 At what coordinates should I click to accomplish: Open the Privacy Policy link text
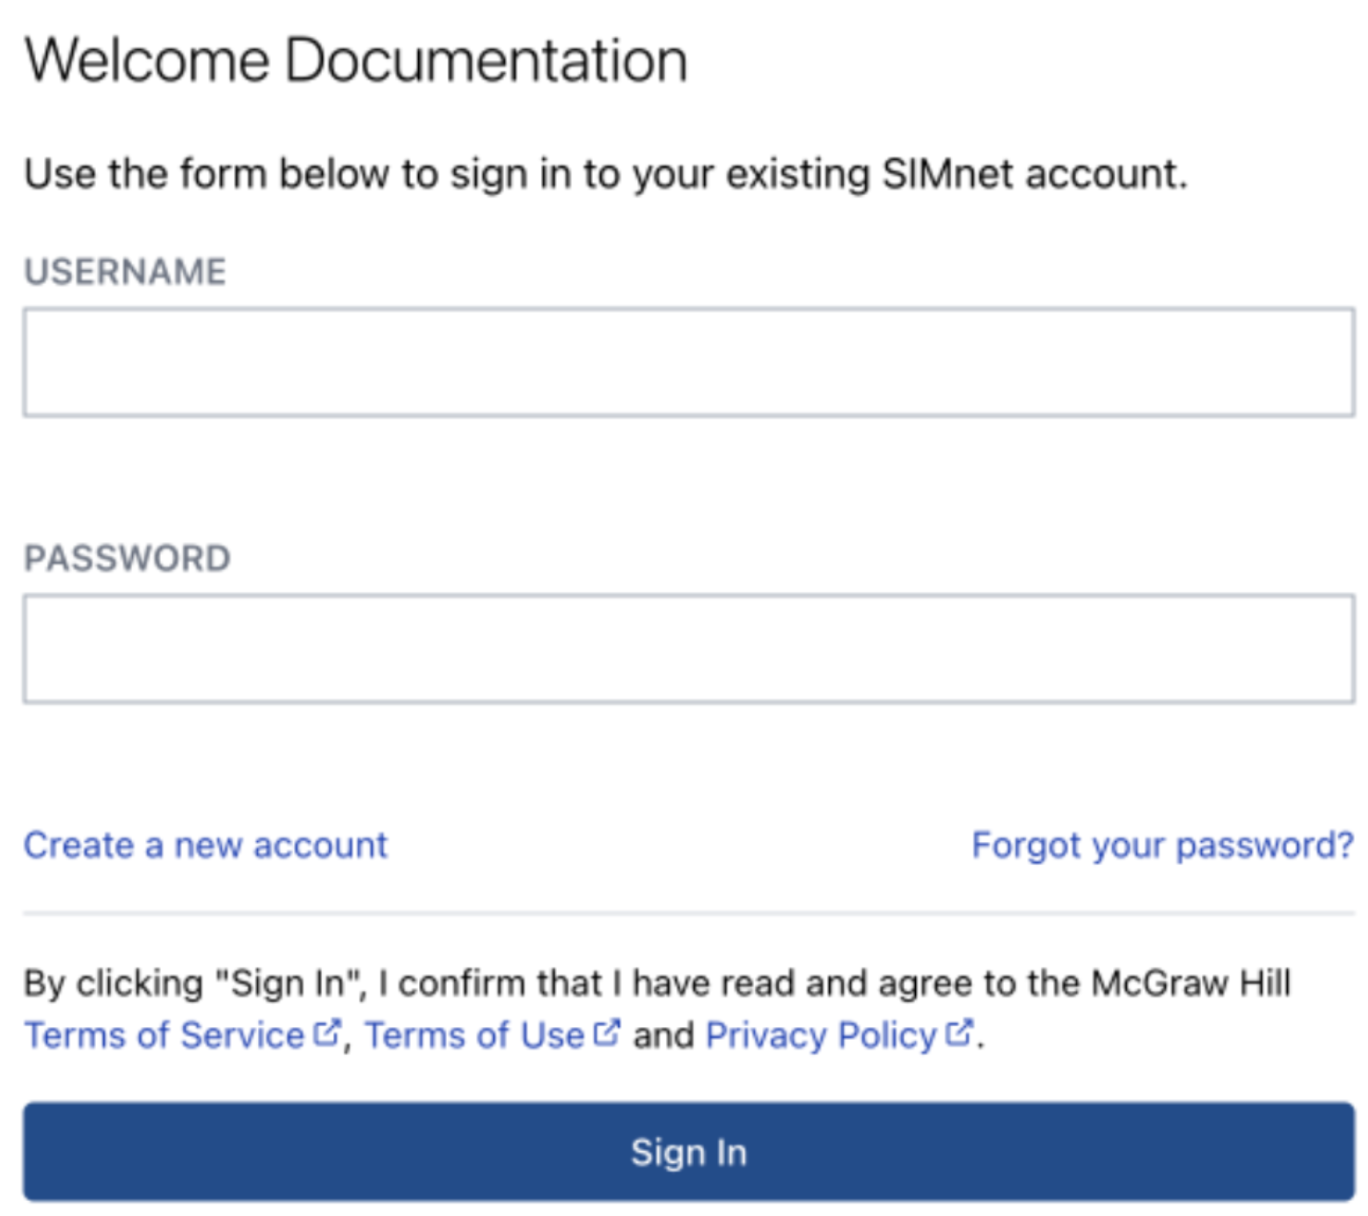click(x=820, y=1036)
